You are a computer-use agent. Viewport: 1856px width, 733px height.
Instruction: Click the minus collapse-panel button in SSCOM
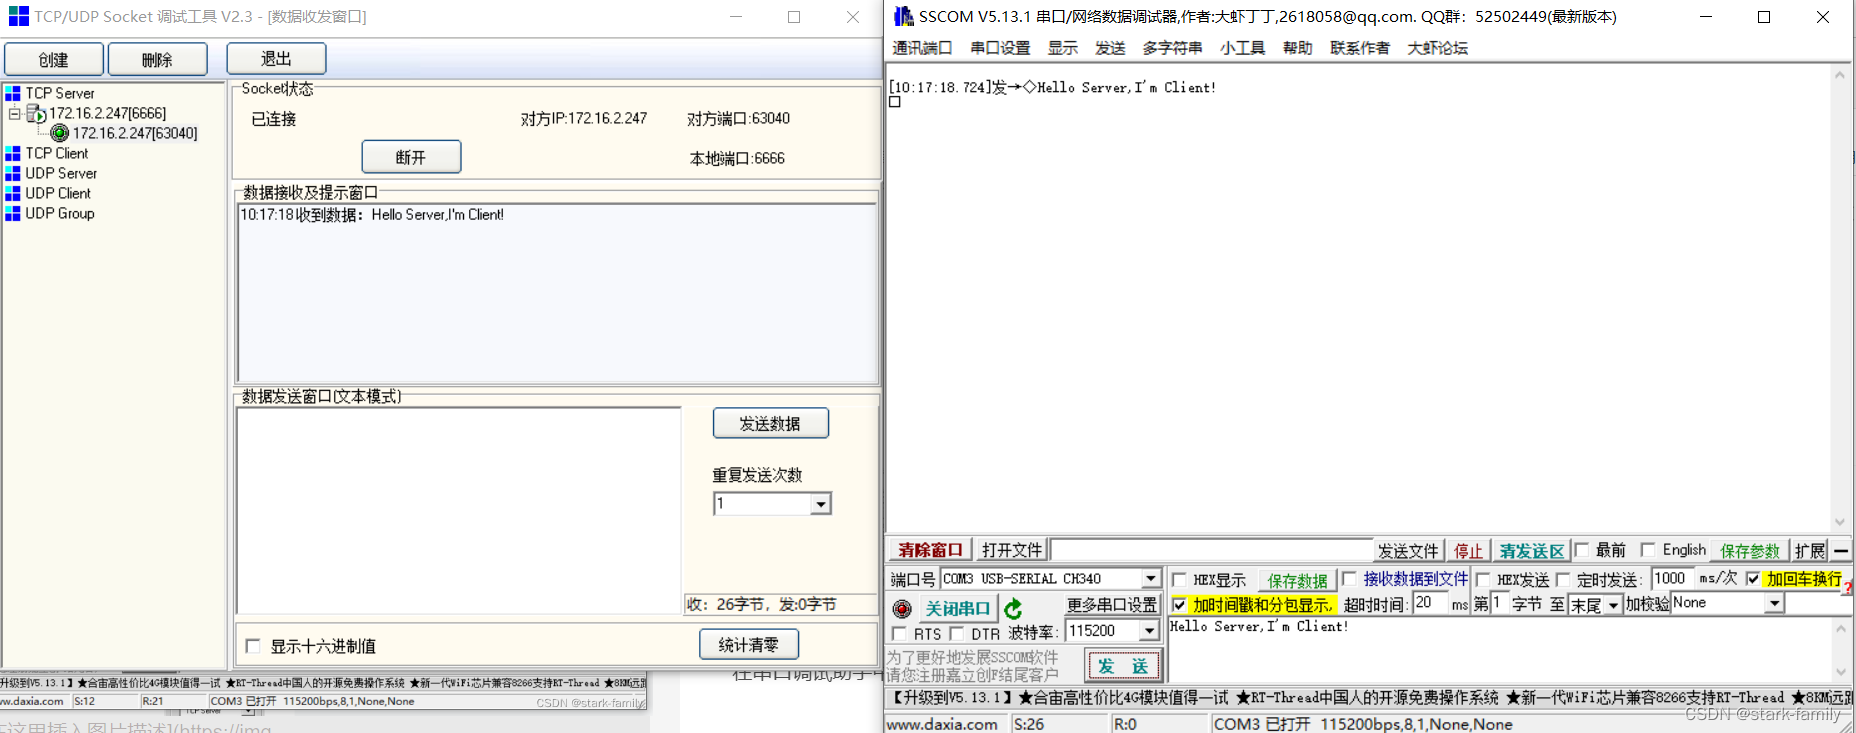pyautogui.click(x=1841, y=550)
